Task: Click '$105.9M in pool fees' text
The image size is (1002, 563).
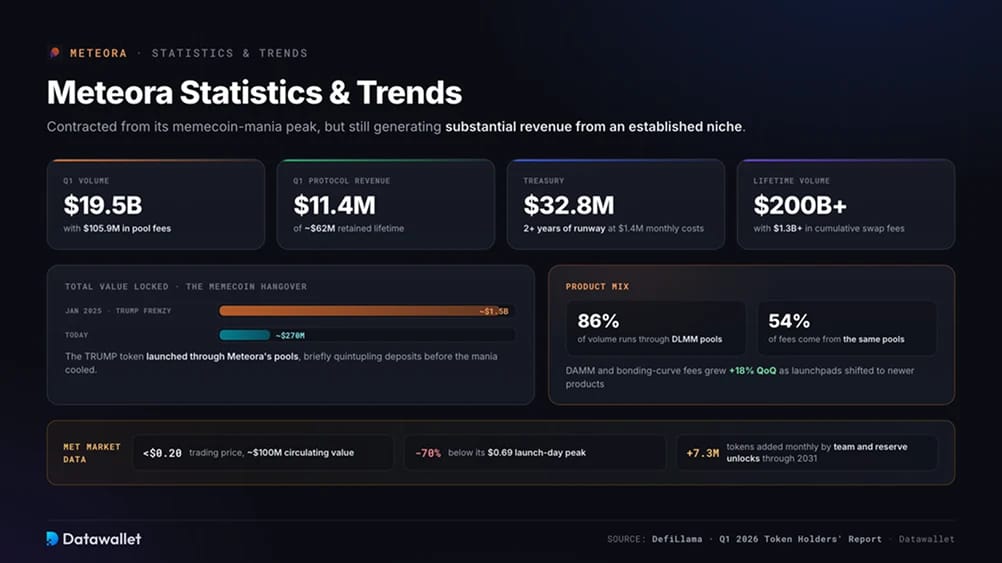Action: point(127,228)
